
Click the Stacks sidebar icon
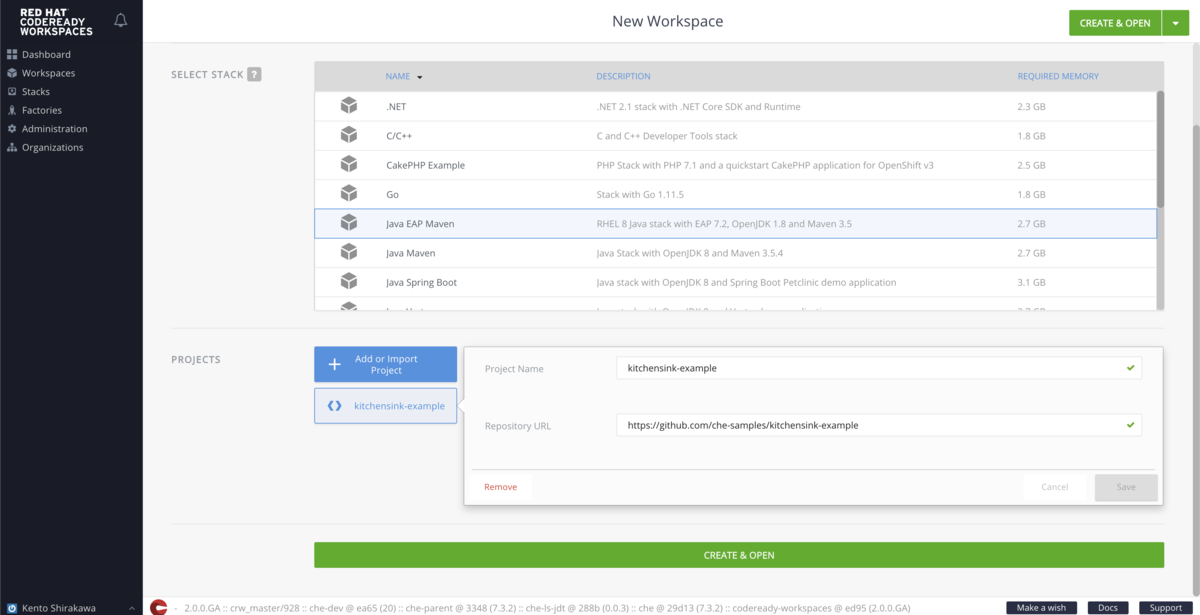12,92
